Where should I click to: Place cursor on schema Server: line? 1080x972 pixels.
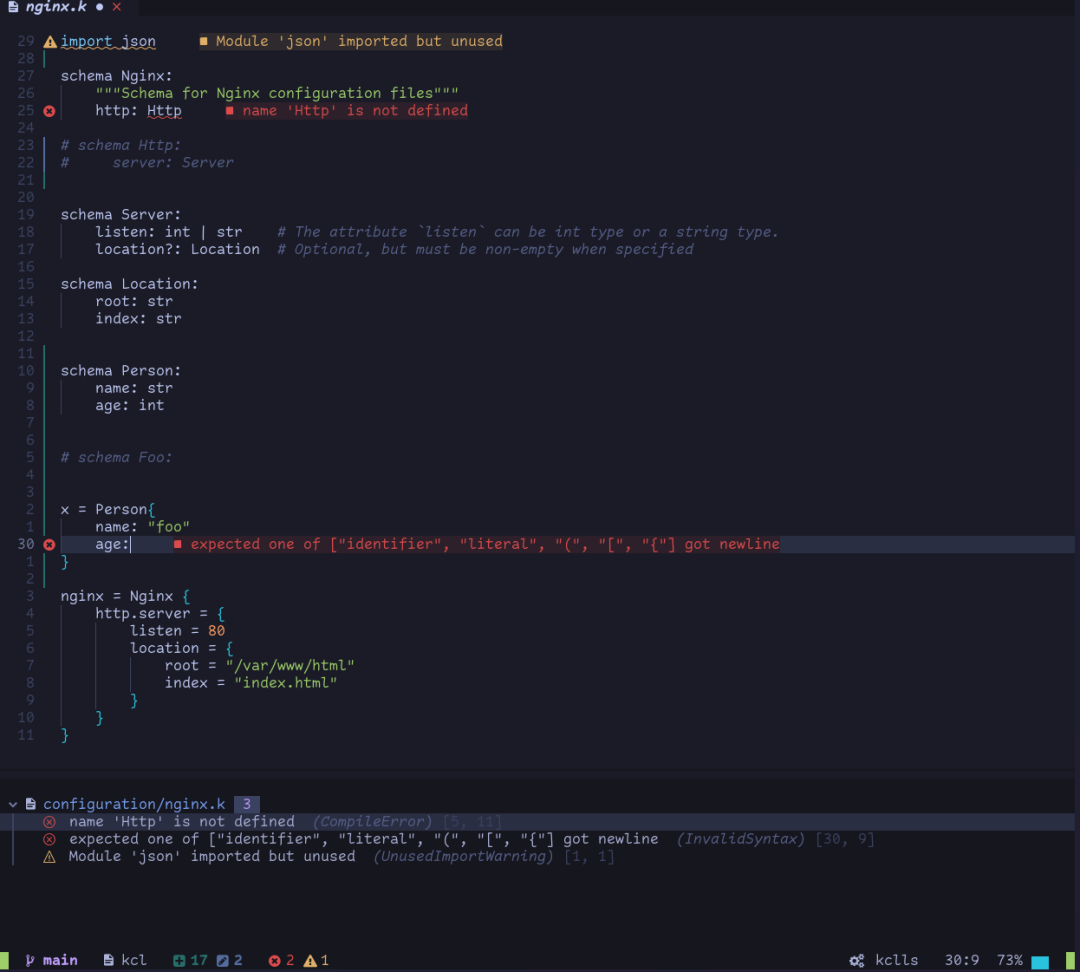tap(121, 215)
